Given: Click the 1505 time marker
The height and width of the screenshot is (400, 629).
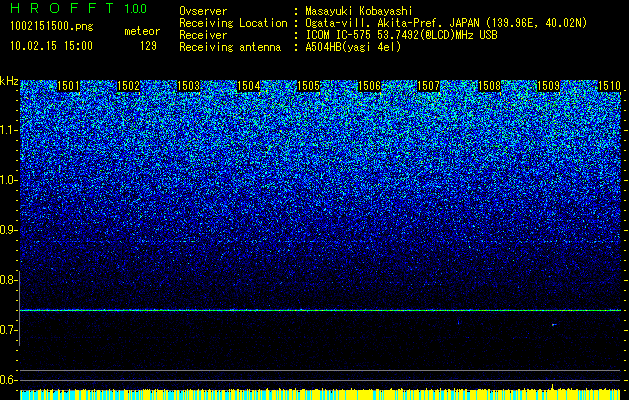Looking at the screenshot, I should [308, 86].
